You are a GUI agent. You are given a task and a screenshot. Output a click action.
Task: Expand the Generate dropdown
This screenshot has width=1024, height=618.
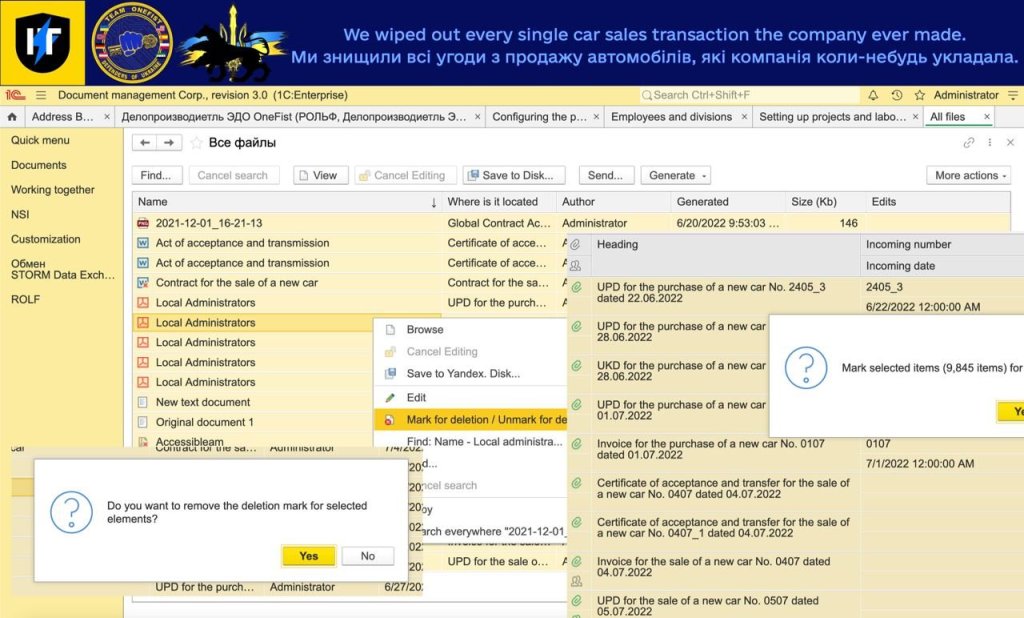point(676,175)
